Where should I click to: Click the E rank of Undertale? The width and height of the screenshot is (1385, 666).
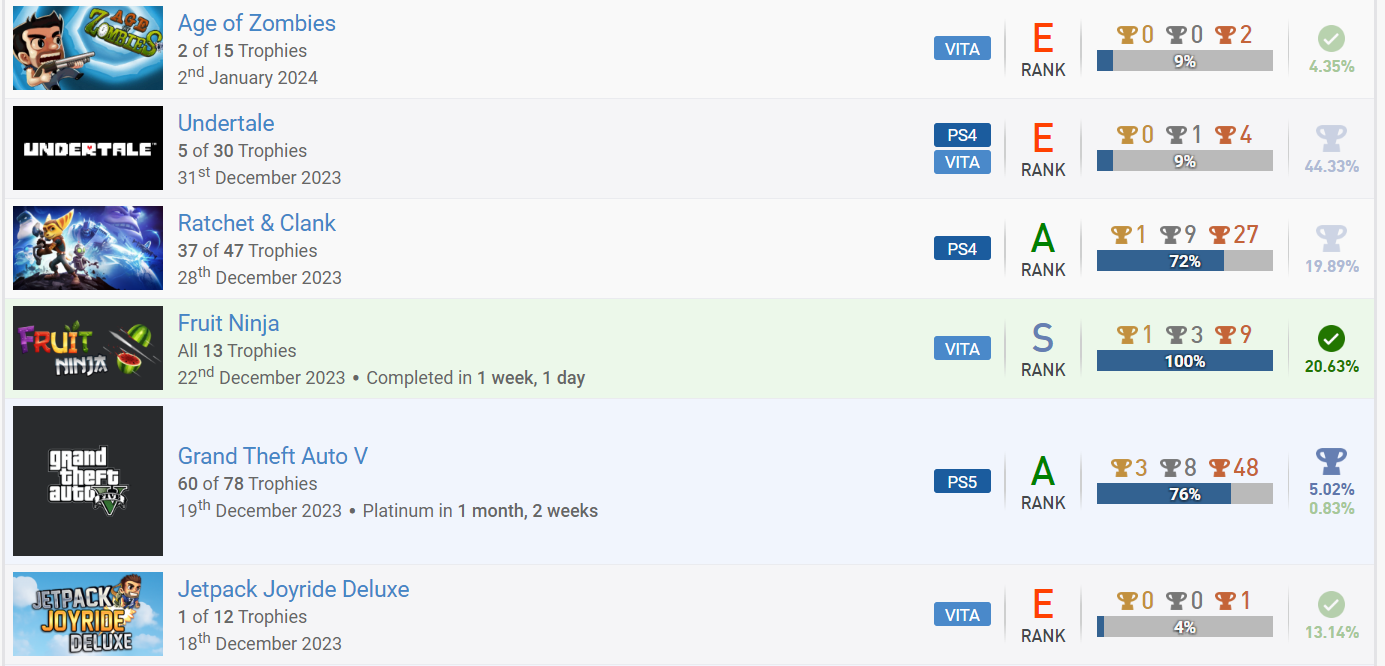point(1043,139)
